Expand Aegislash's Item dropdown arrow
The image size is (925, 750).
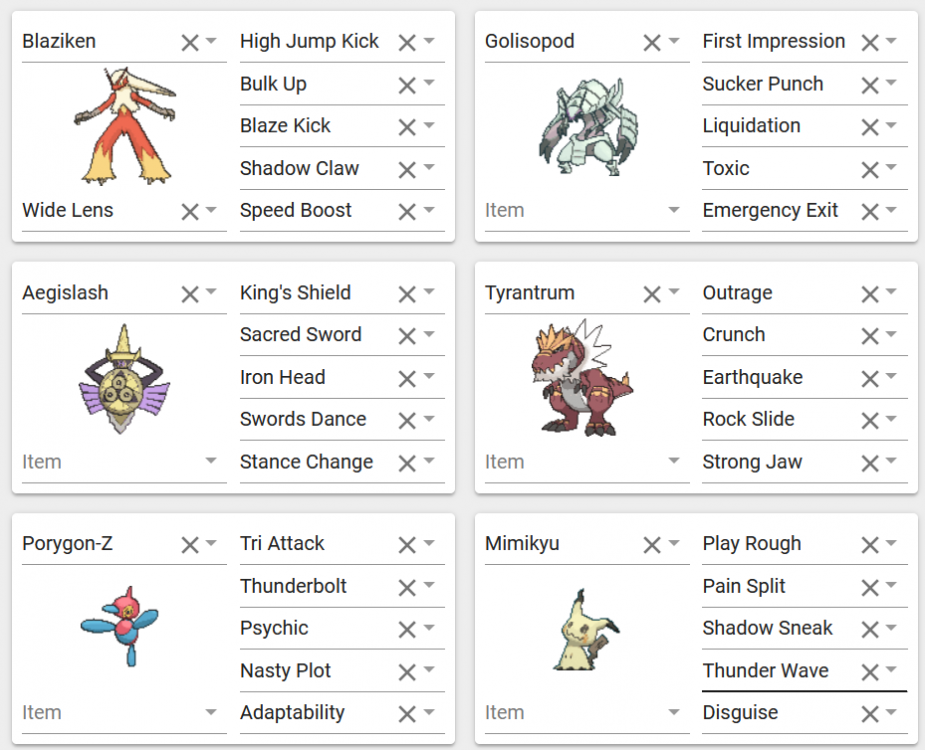coord(211,460)
